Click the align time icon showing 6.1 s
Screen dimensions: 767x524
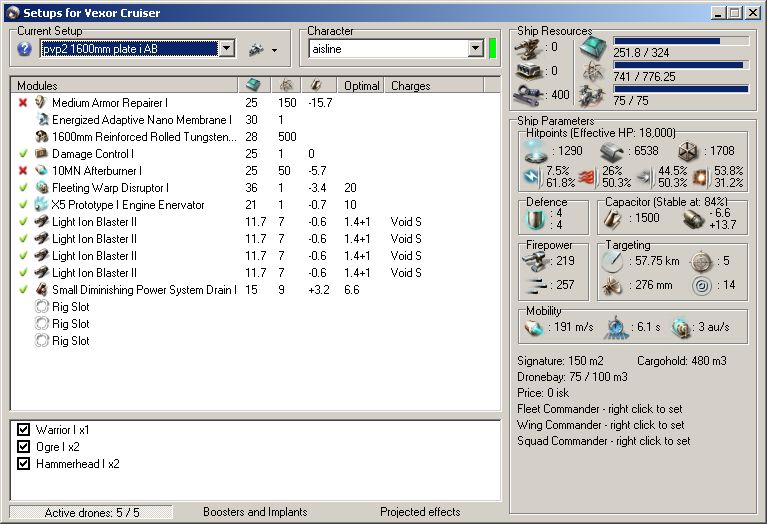[x=615, y=328]
